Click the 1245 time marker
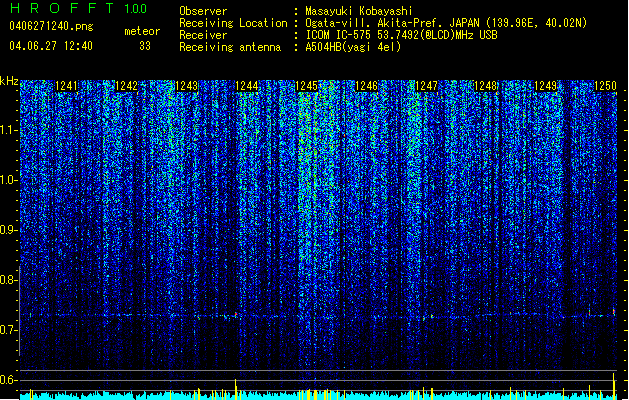Image resolution: width=629 pixels, height=400 pixels. click(x=306, y=86)
